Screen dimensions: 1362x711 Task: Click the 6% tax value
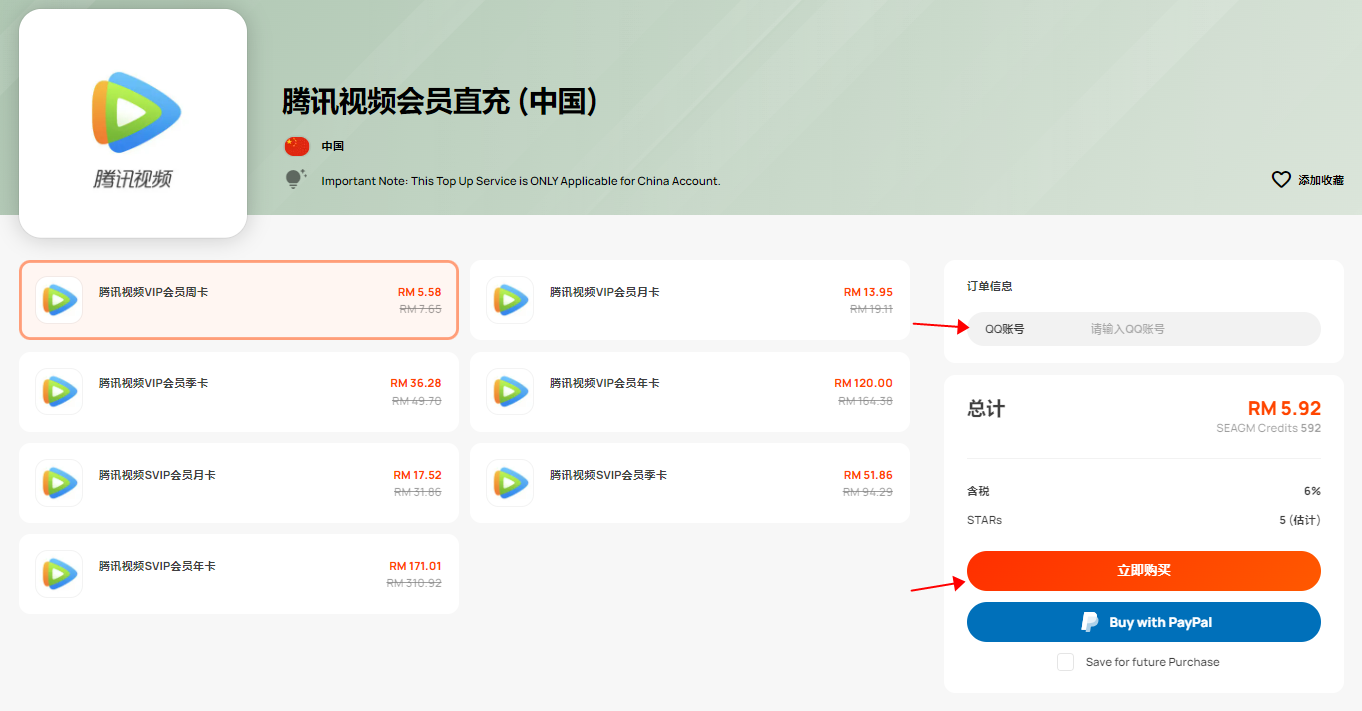tap(1312, 491)
